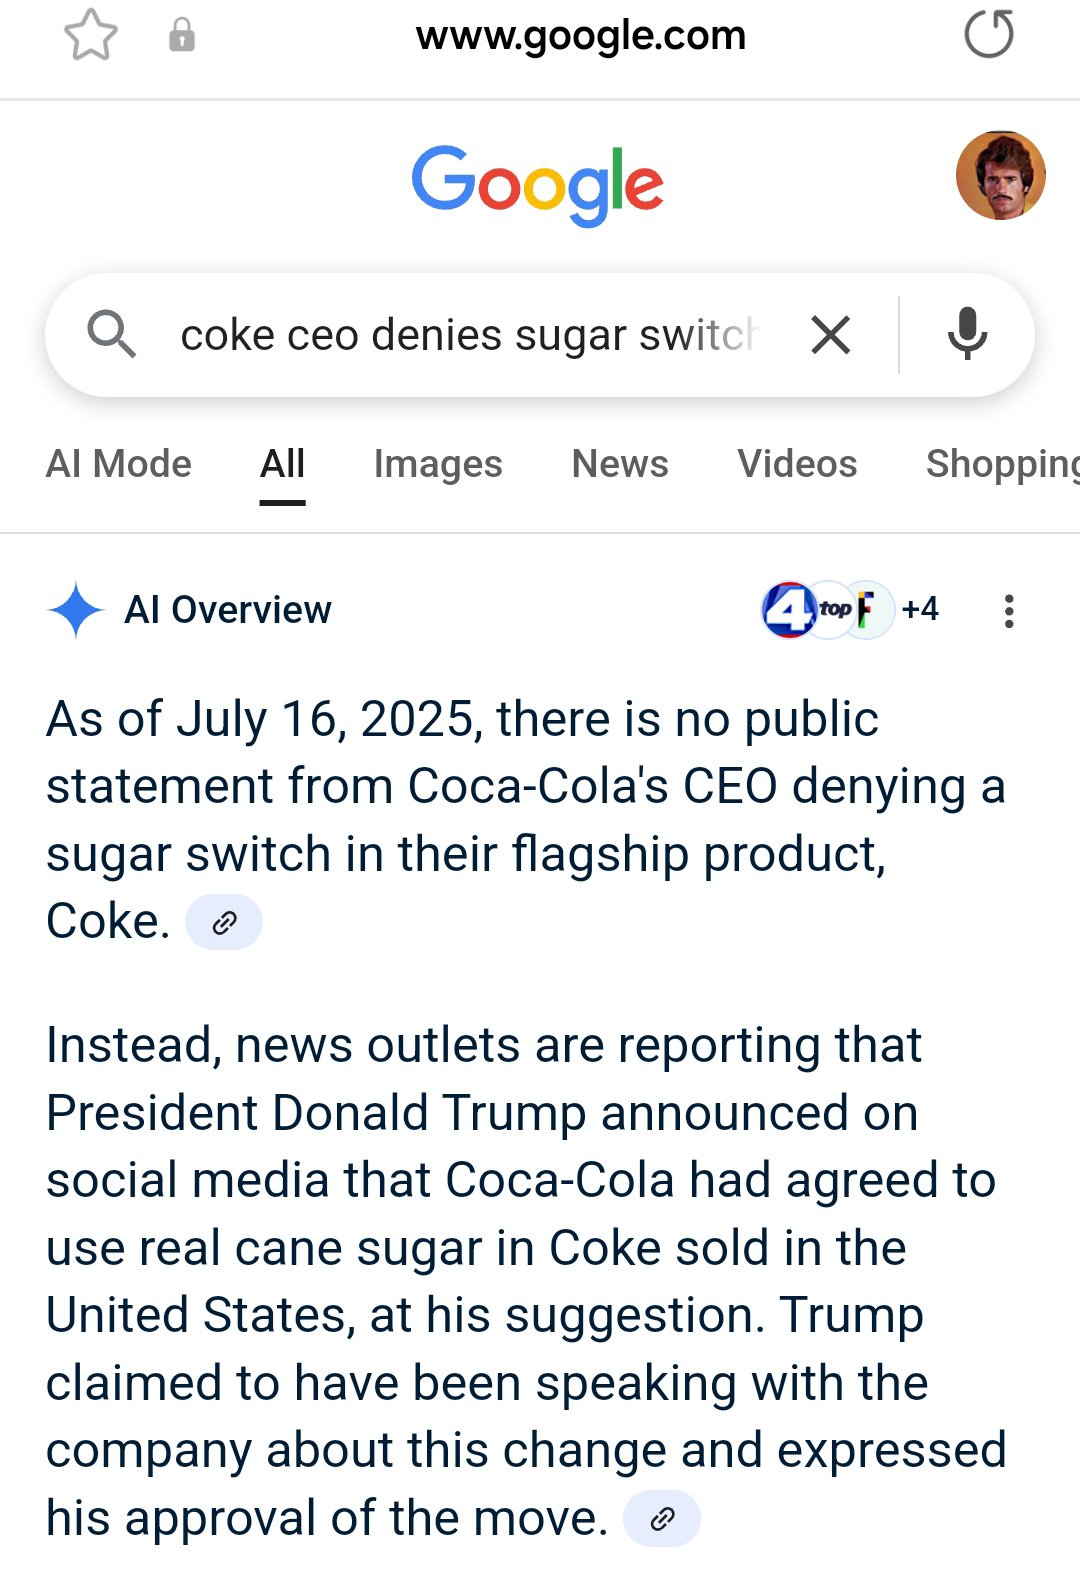
Task: Tap the padlock site security icon
Action: point(181,35)
